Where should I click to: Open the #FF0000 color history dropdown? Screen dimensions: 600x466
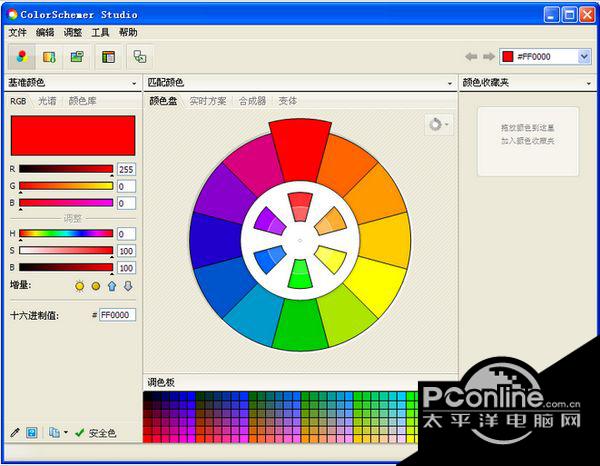pyautogui.click(x=584, y=57)
